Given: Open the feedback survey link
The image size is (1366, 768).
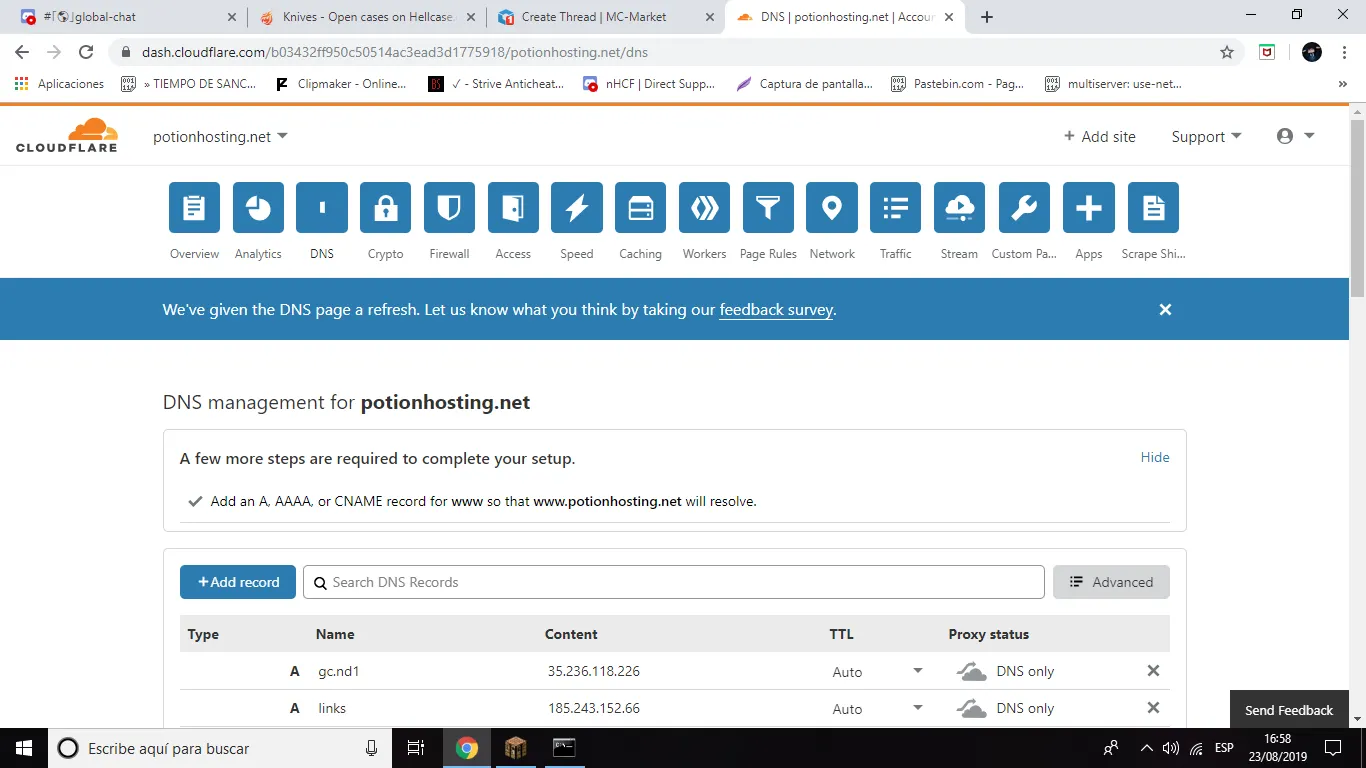Looking at the screenshot, I should click(776, 310).
